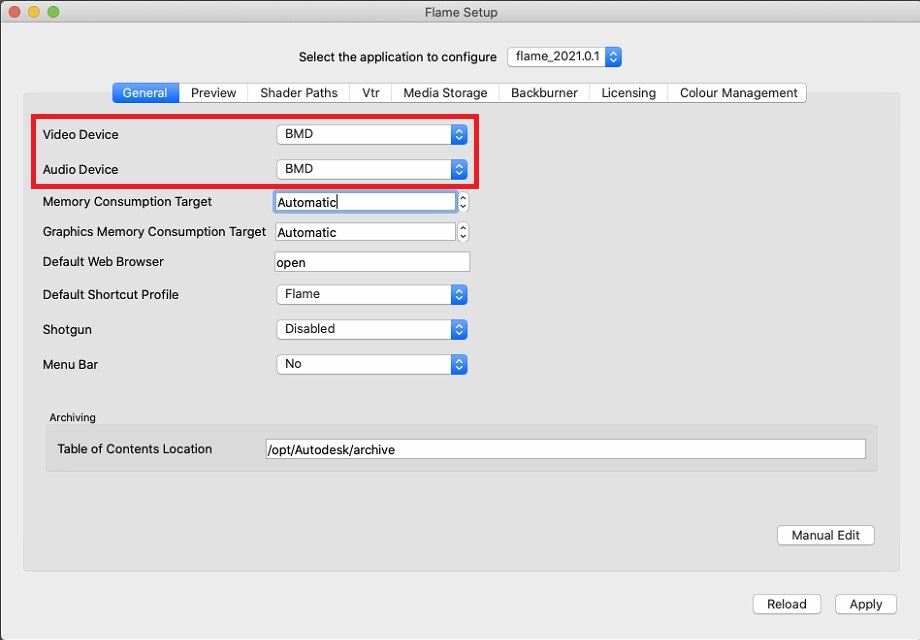
Task: Open the Colour Management tab
Action: click(x=738, y=93)
